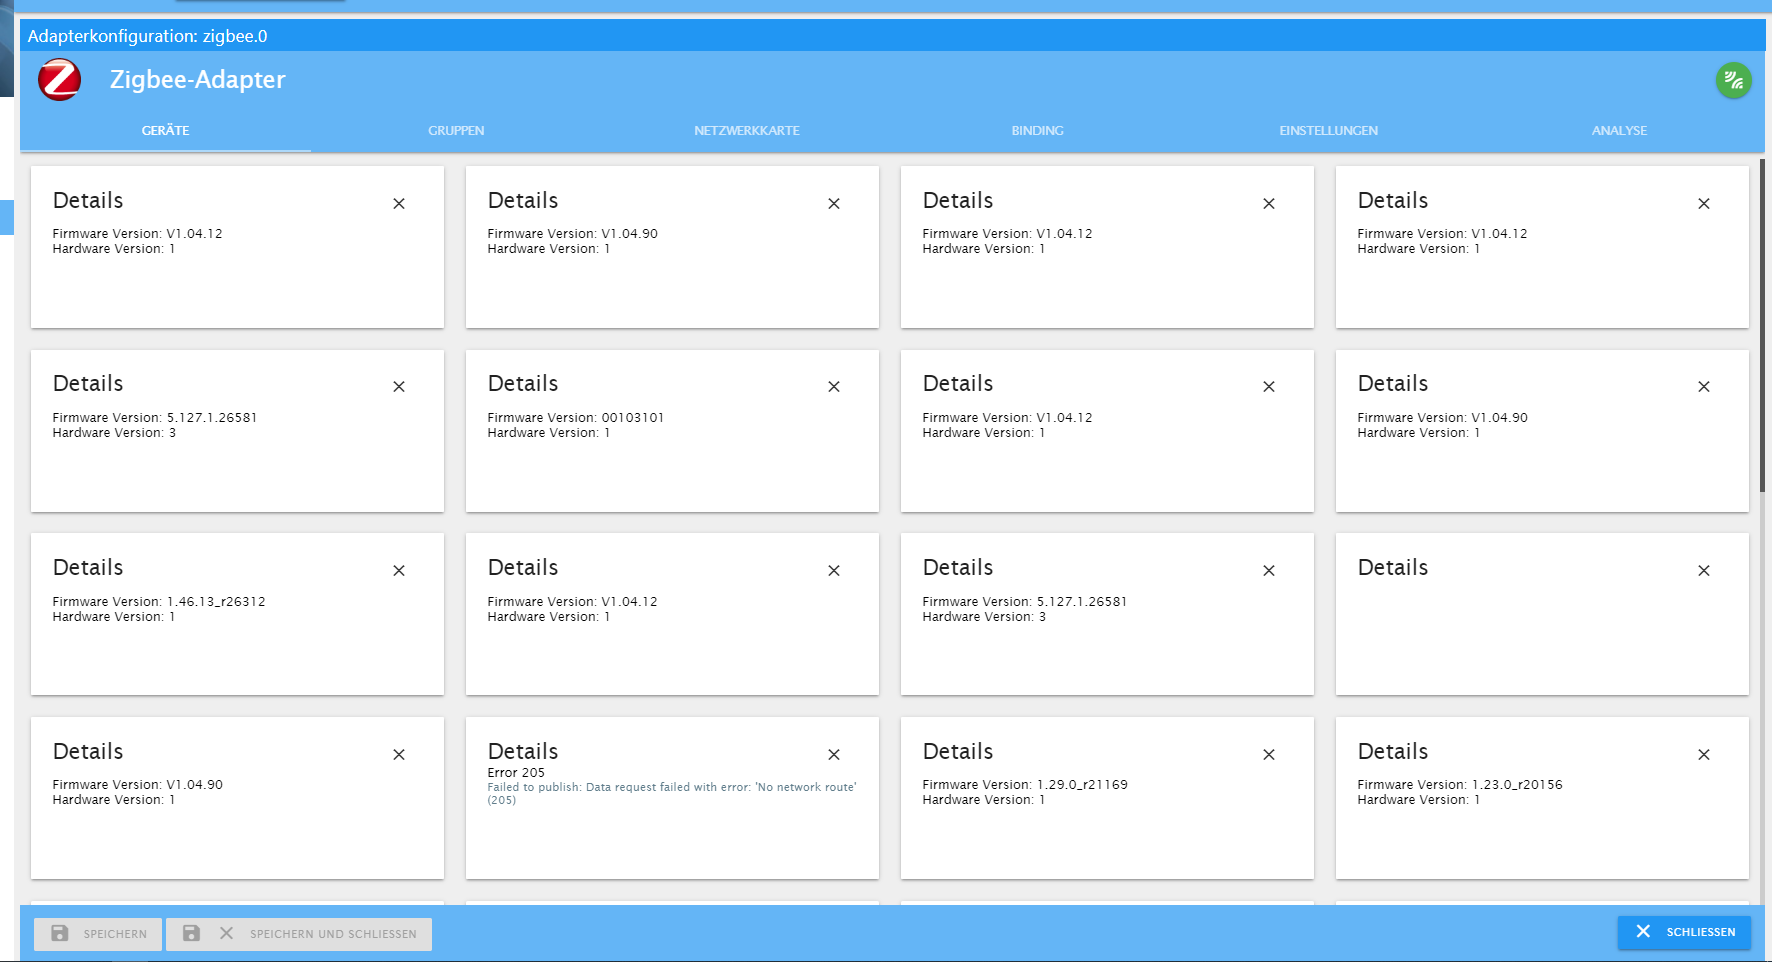
Task: Switch to the Gruppen tab
Action: click(456, 131)
